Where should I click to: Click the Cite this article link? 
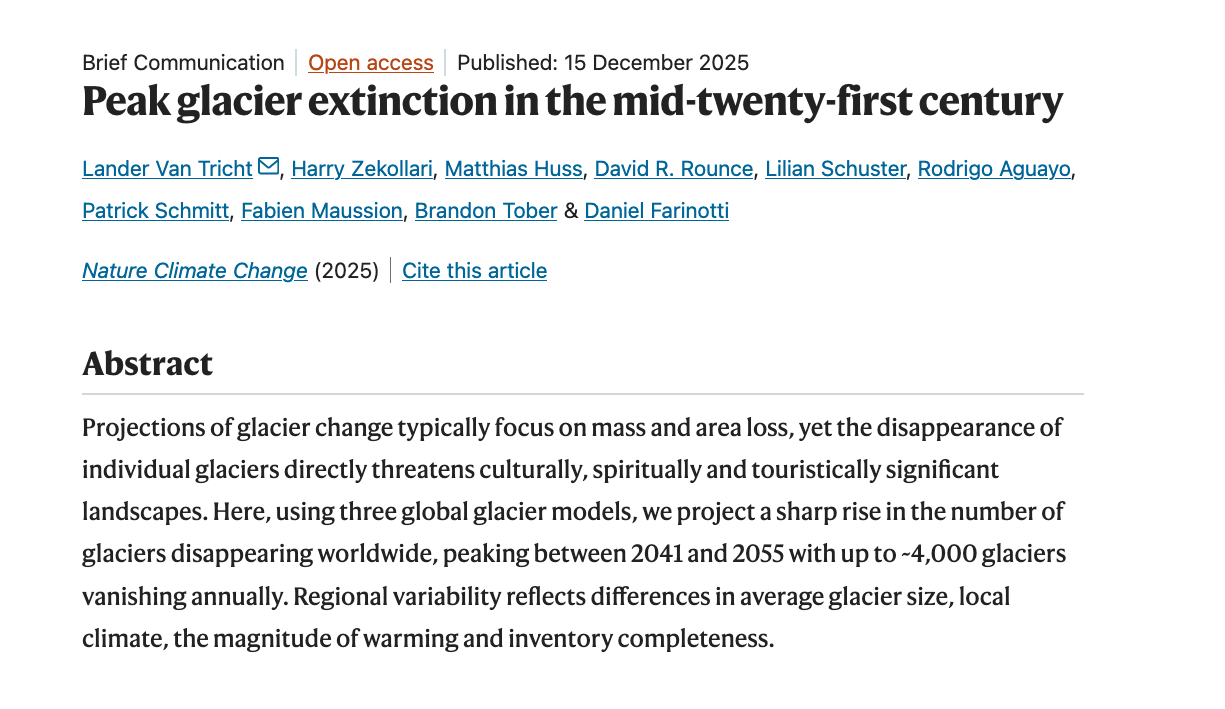[x=474, y=271]
